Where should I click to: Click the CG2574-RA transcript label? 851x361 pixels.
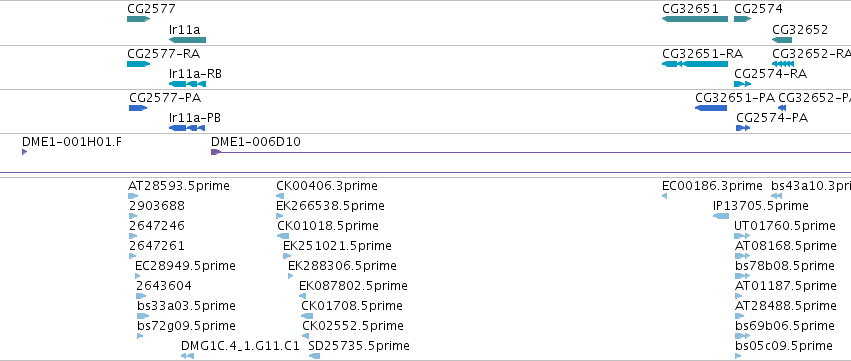pos(770,74)
